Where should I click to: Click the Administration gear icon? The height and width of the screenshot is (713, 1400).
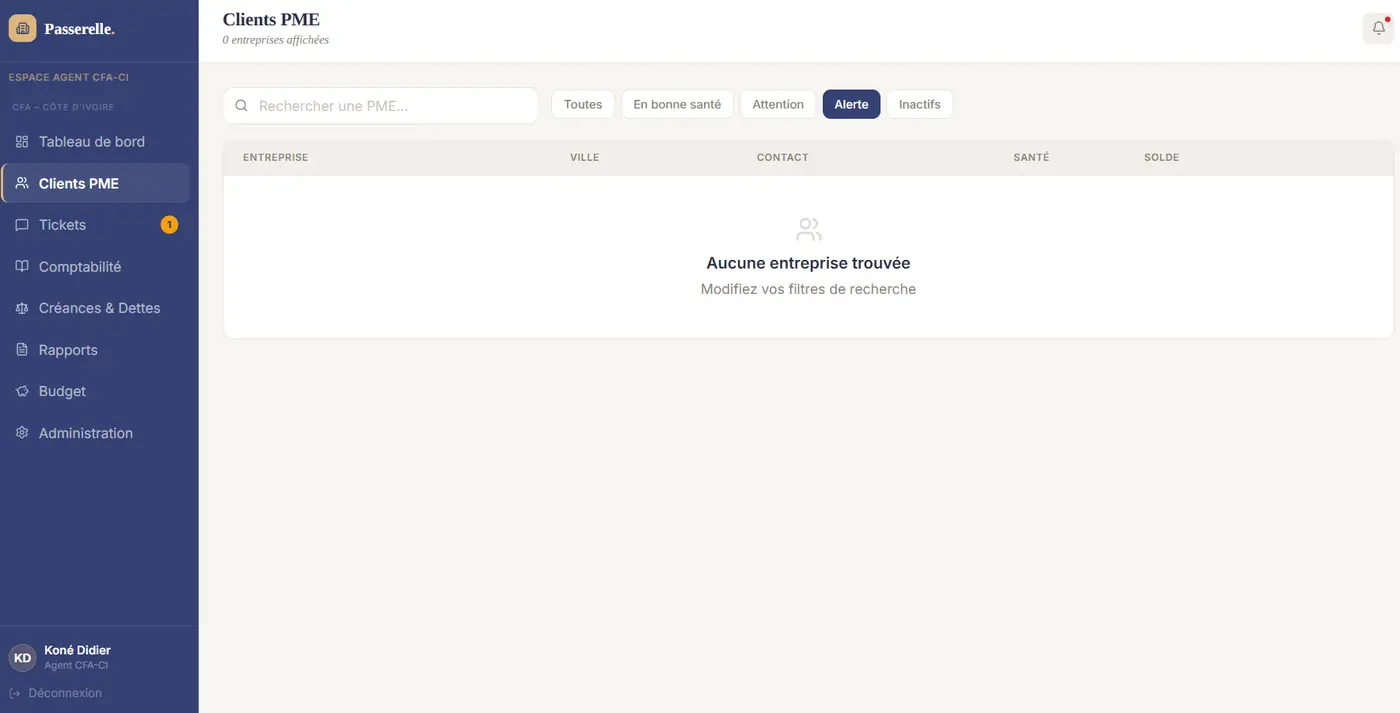pos(22,433)
